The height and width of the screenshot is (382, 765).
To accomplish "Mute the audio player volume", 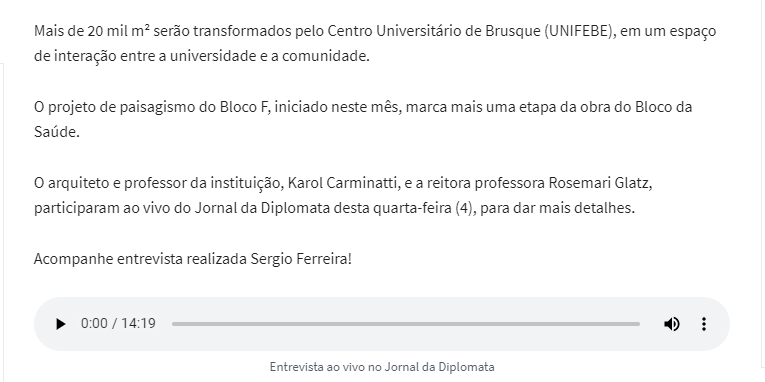I will pos(671,324).
